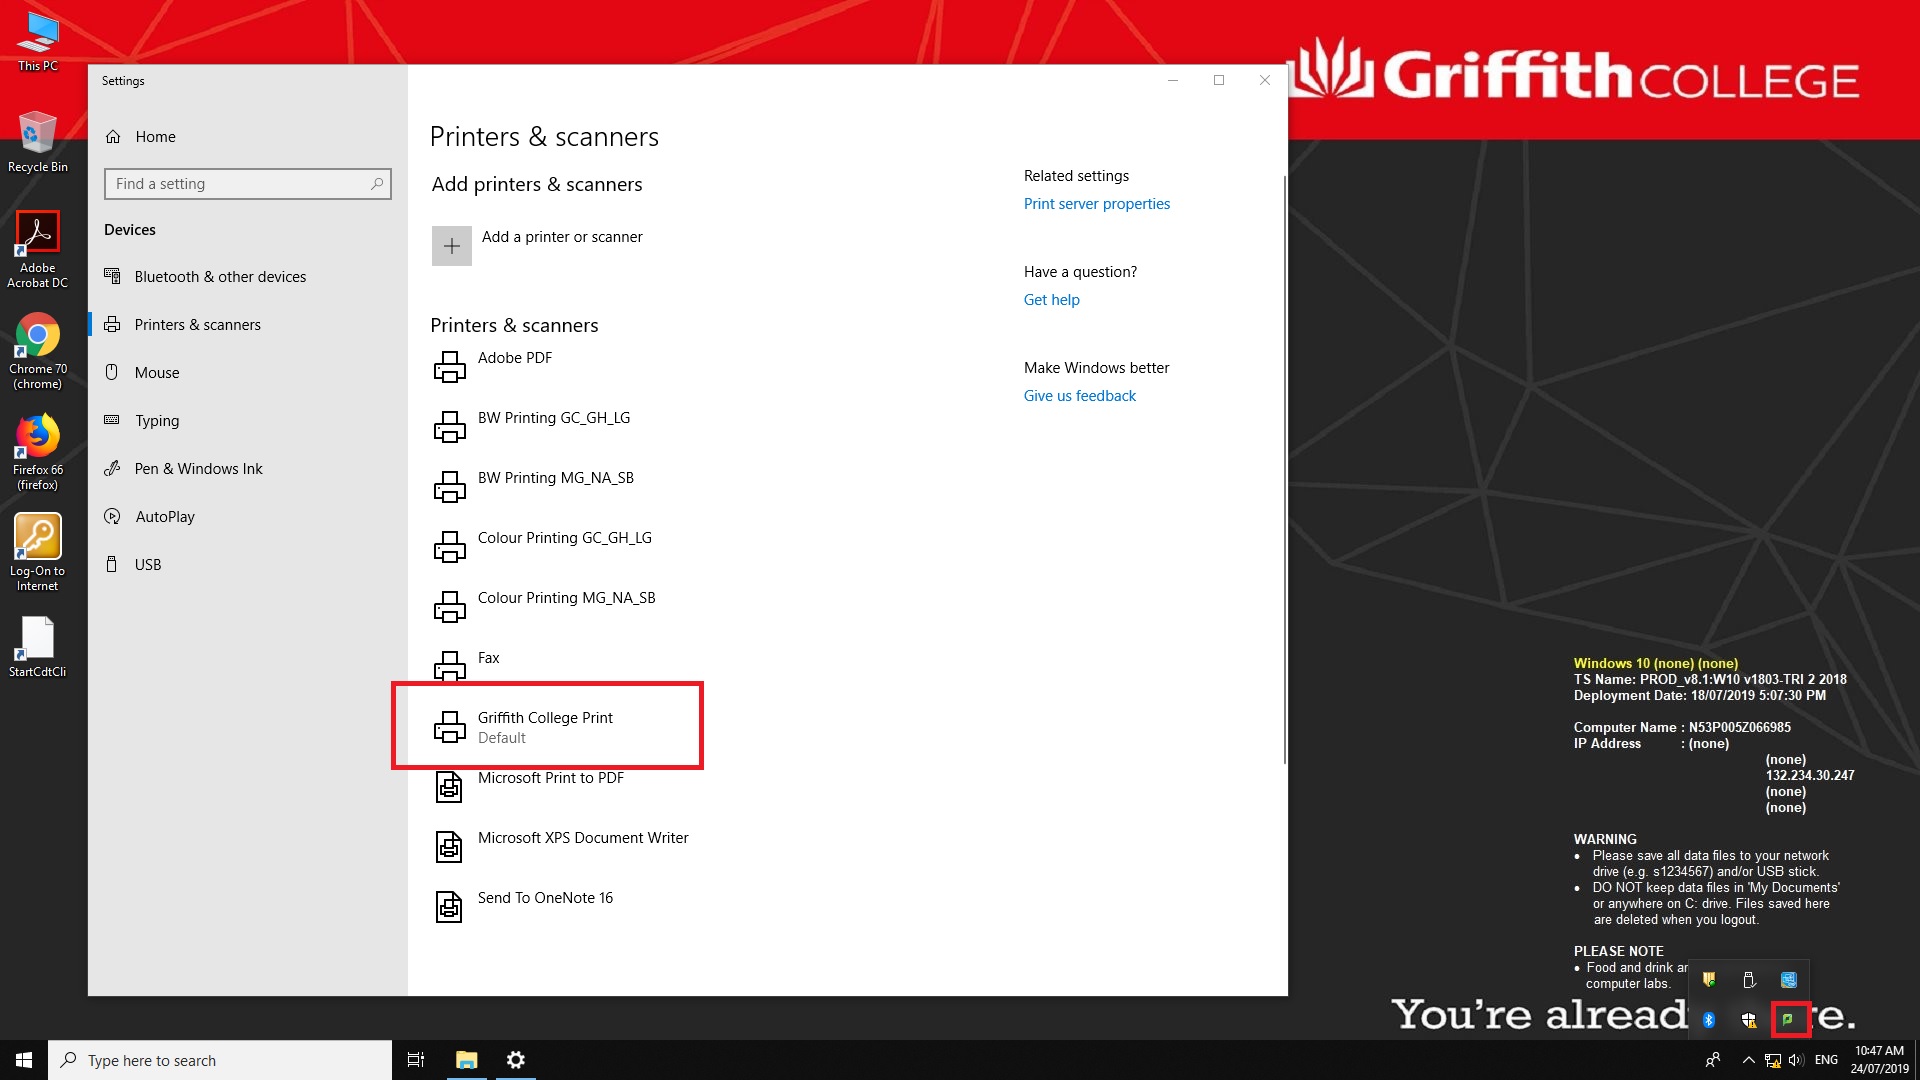
Task: Navigate to AutoPlay settings
Action: pos(165,517)
